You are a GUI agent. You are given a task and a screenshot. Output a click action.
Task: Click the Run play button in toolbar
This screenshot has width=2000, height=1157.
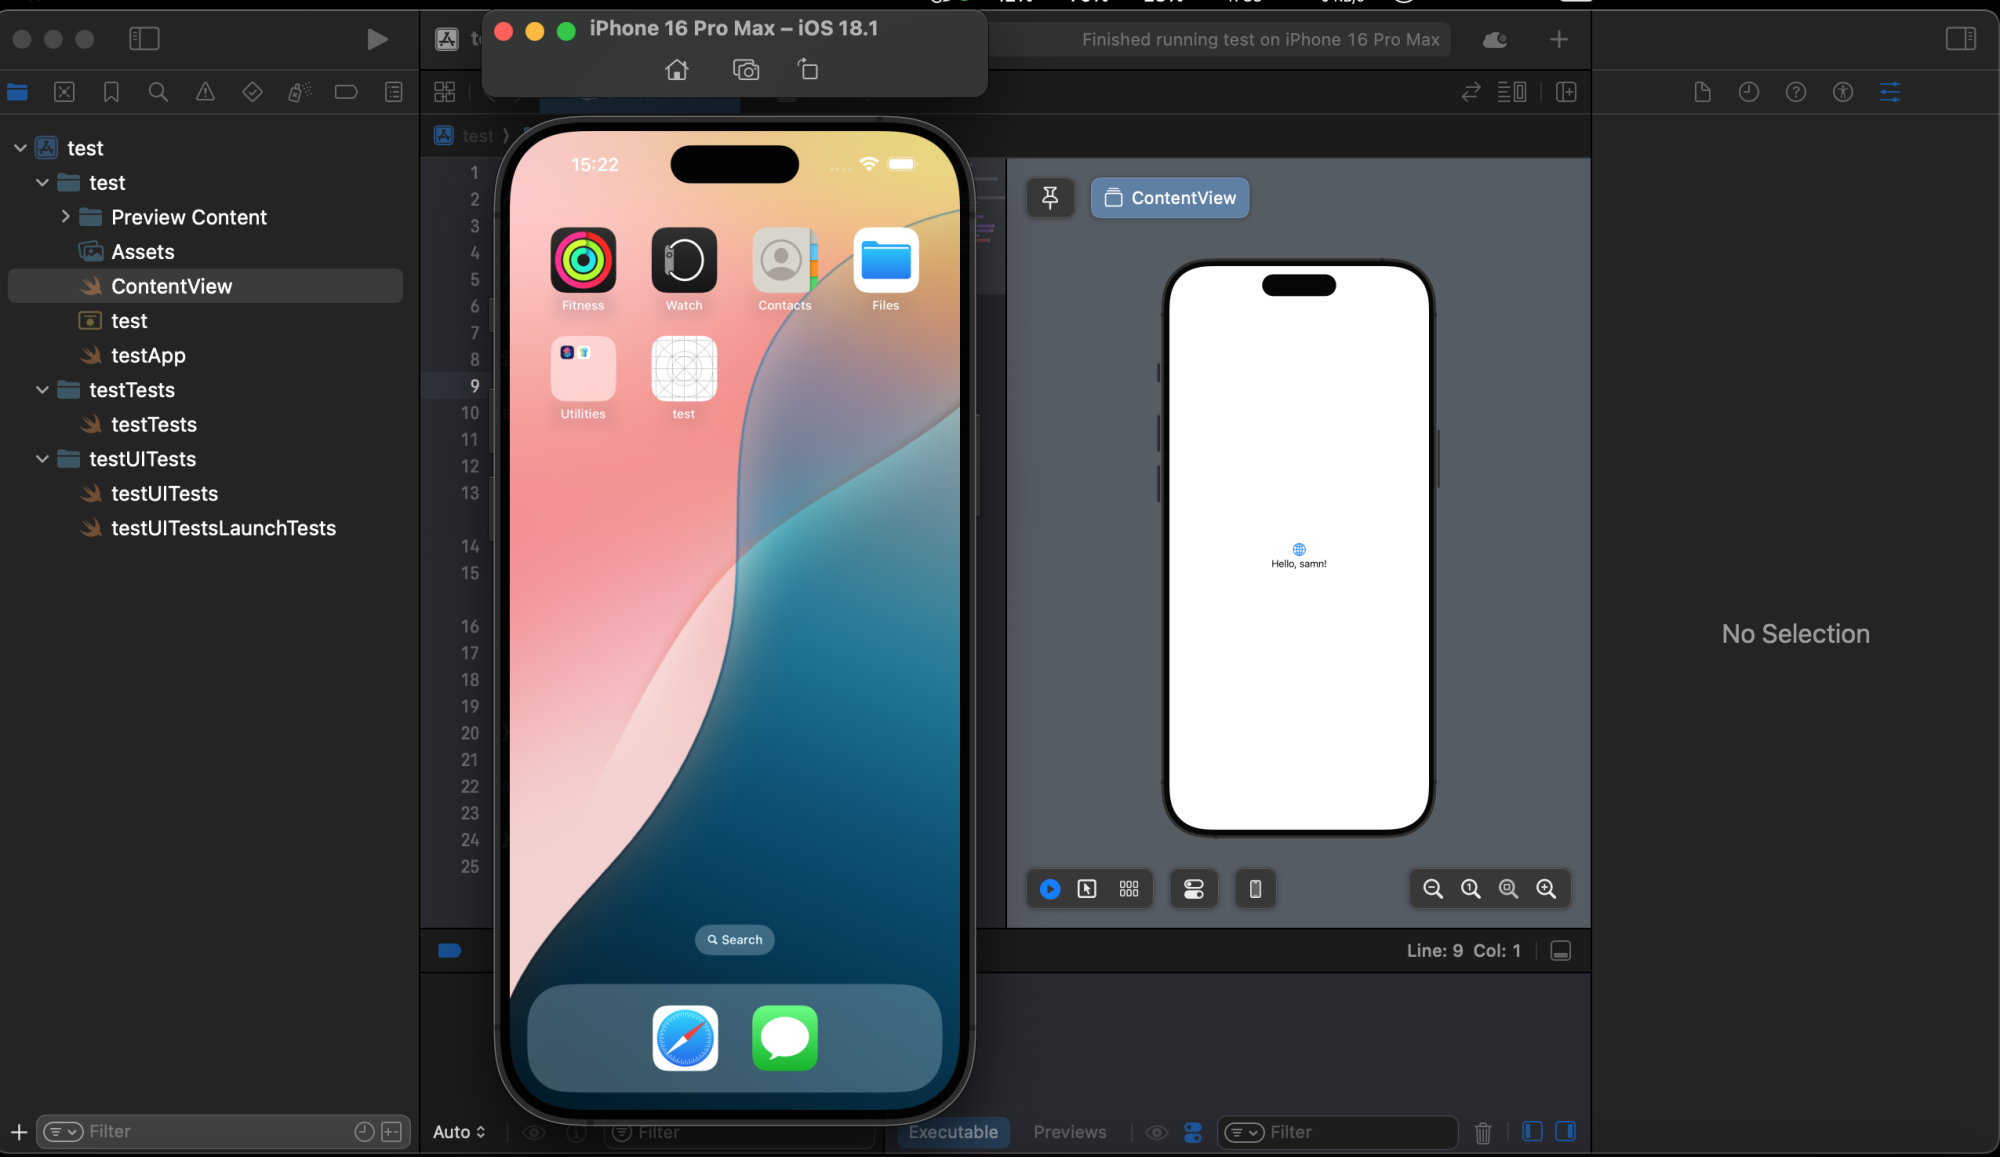point(377,39)
